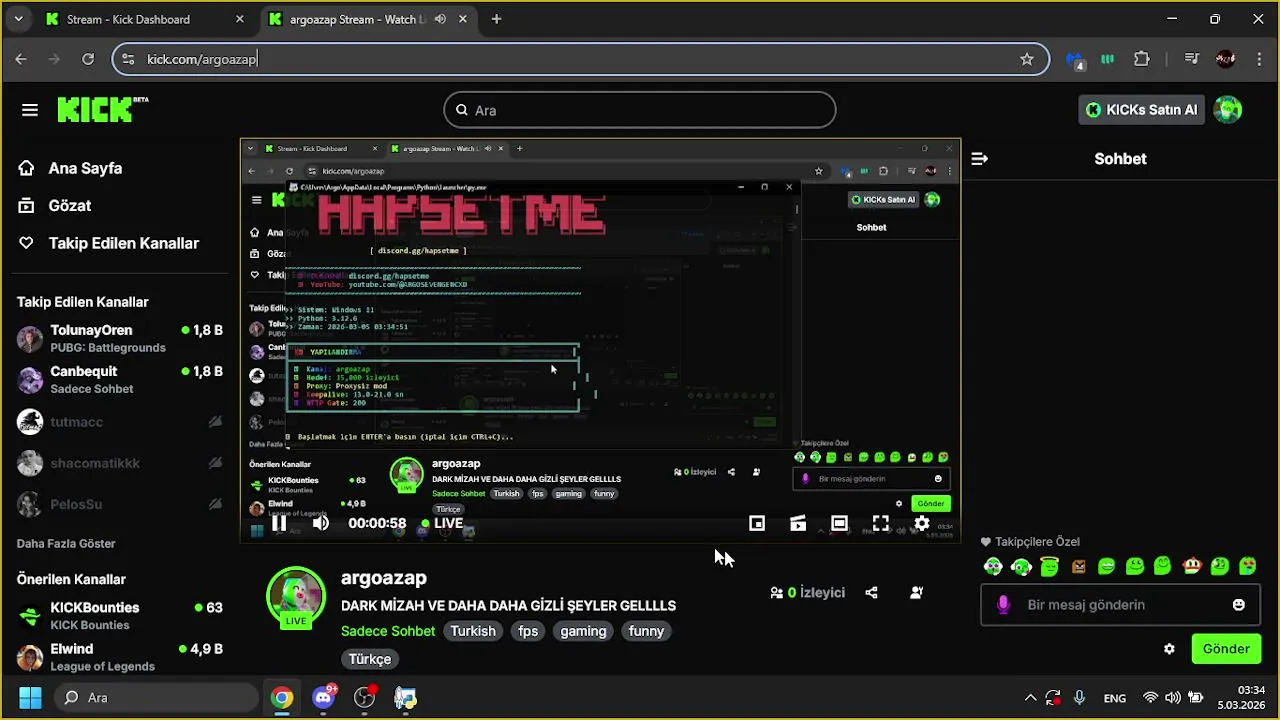The width and height of the screenshot is (1280, 720).
Task: Click the search field labeled Ara
Action: [640, 110]
